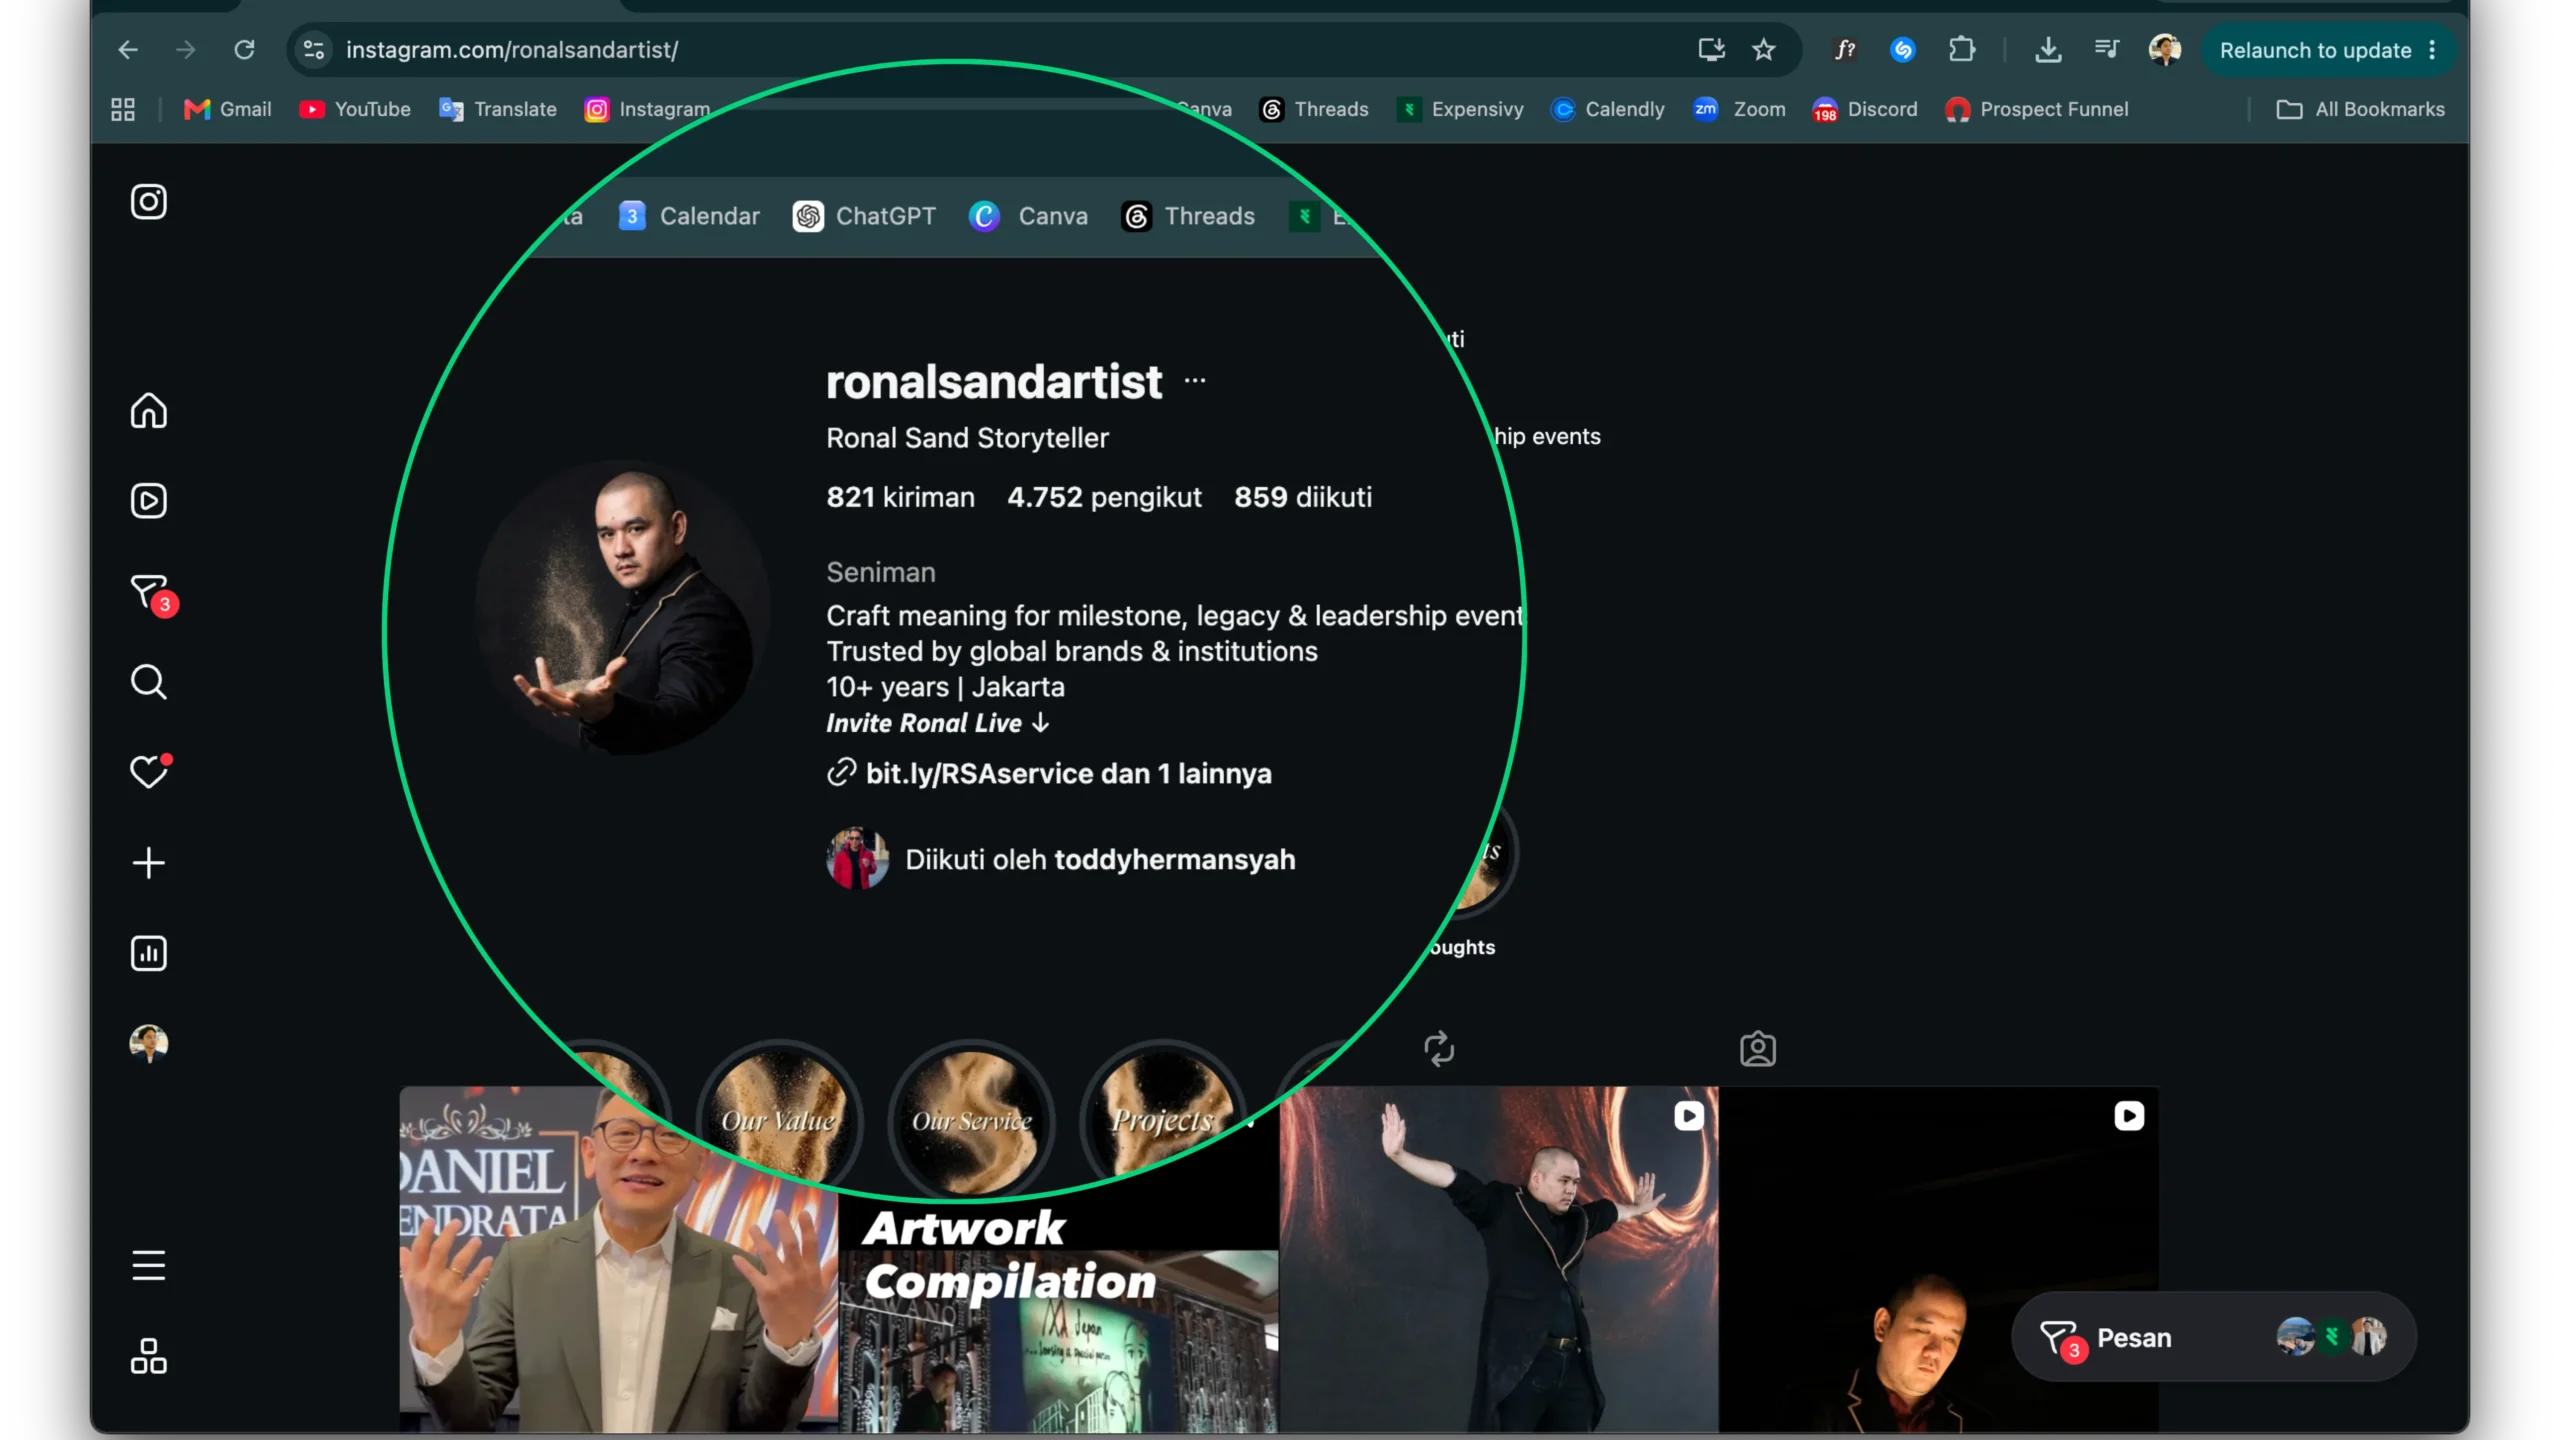
Task: Open Discord bookmark
Action: click(x=1865, y=110)
